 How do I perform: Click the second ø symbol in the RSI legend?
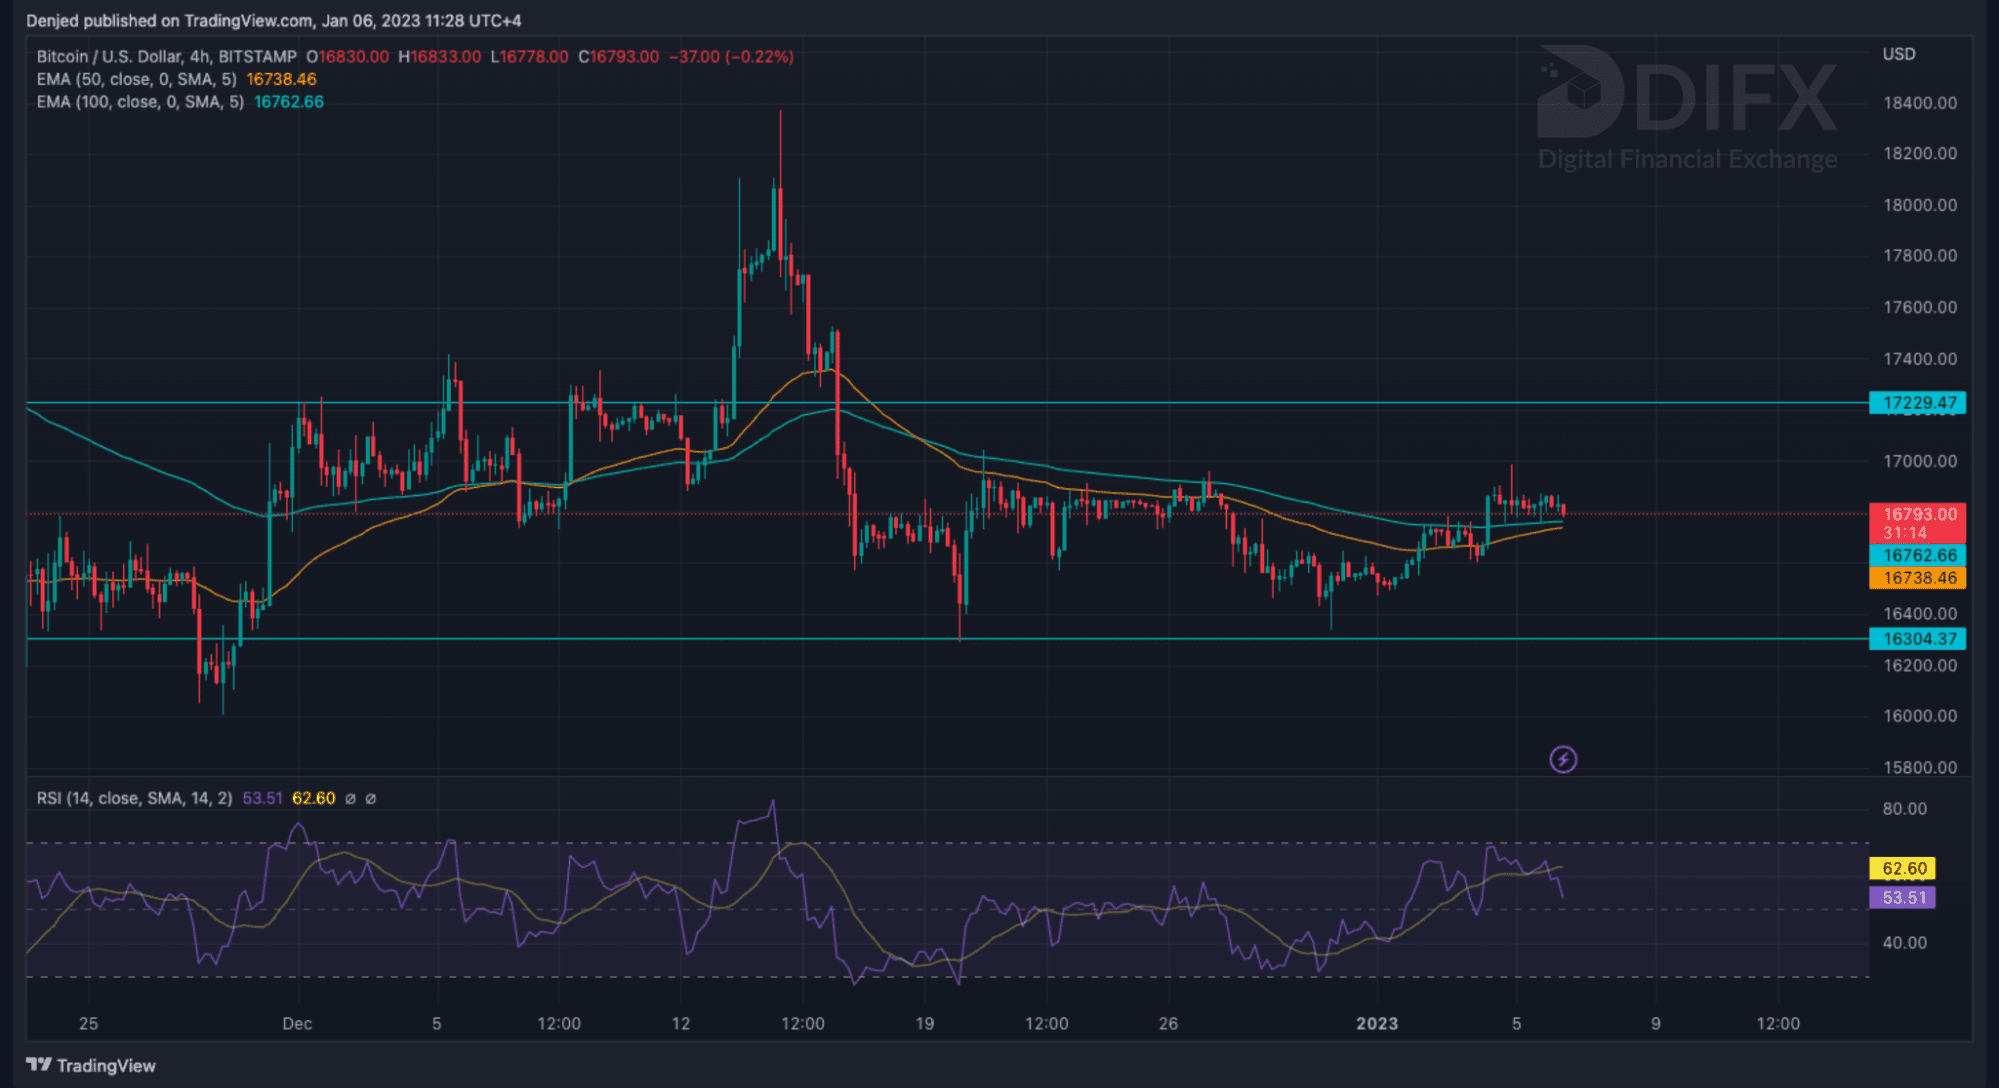[x=371, y=799]
